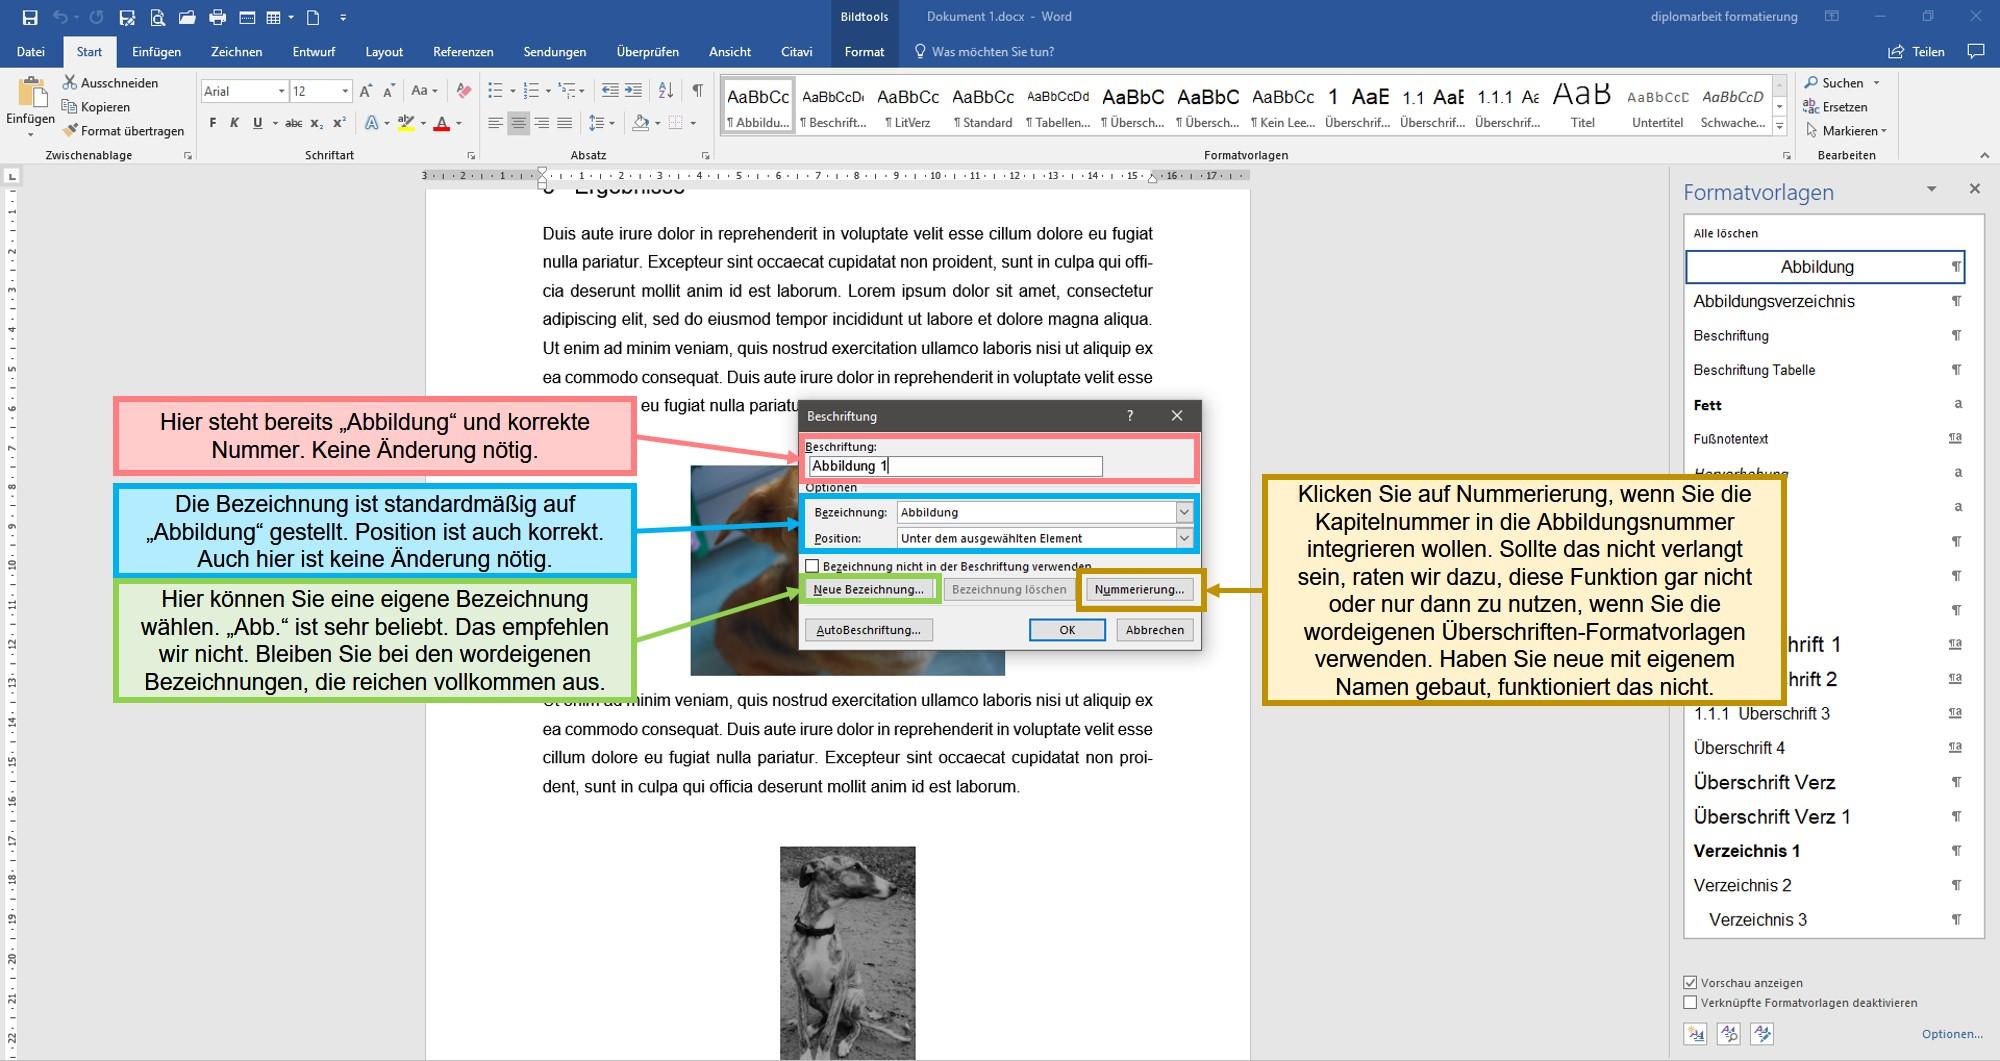Open the Bezeichnung dropdown in the dialog
The width and height of the screenshot is (2000, 1061).
pos(1184,512)
